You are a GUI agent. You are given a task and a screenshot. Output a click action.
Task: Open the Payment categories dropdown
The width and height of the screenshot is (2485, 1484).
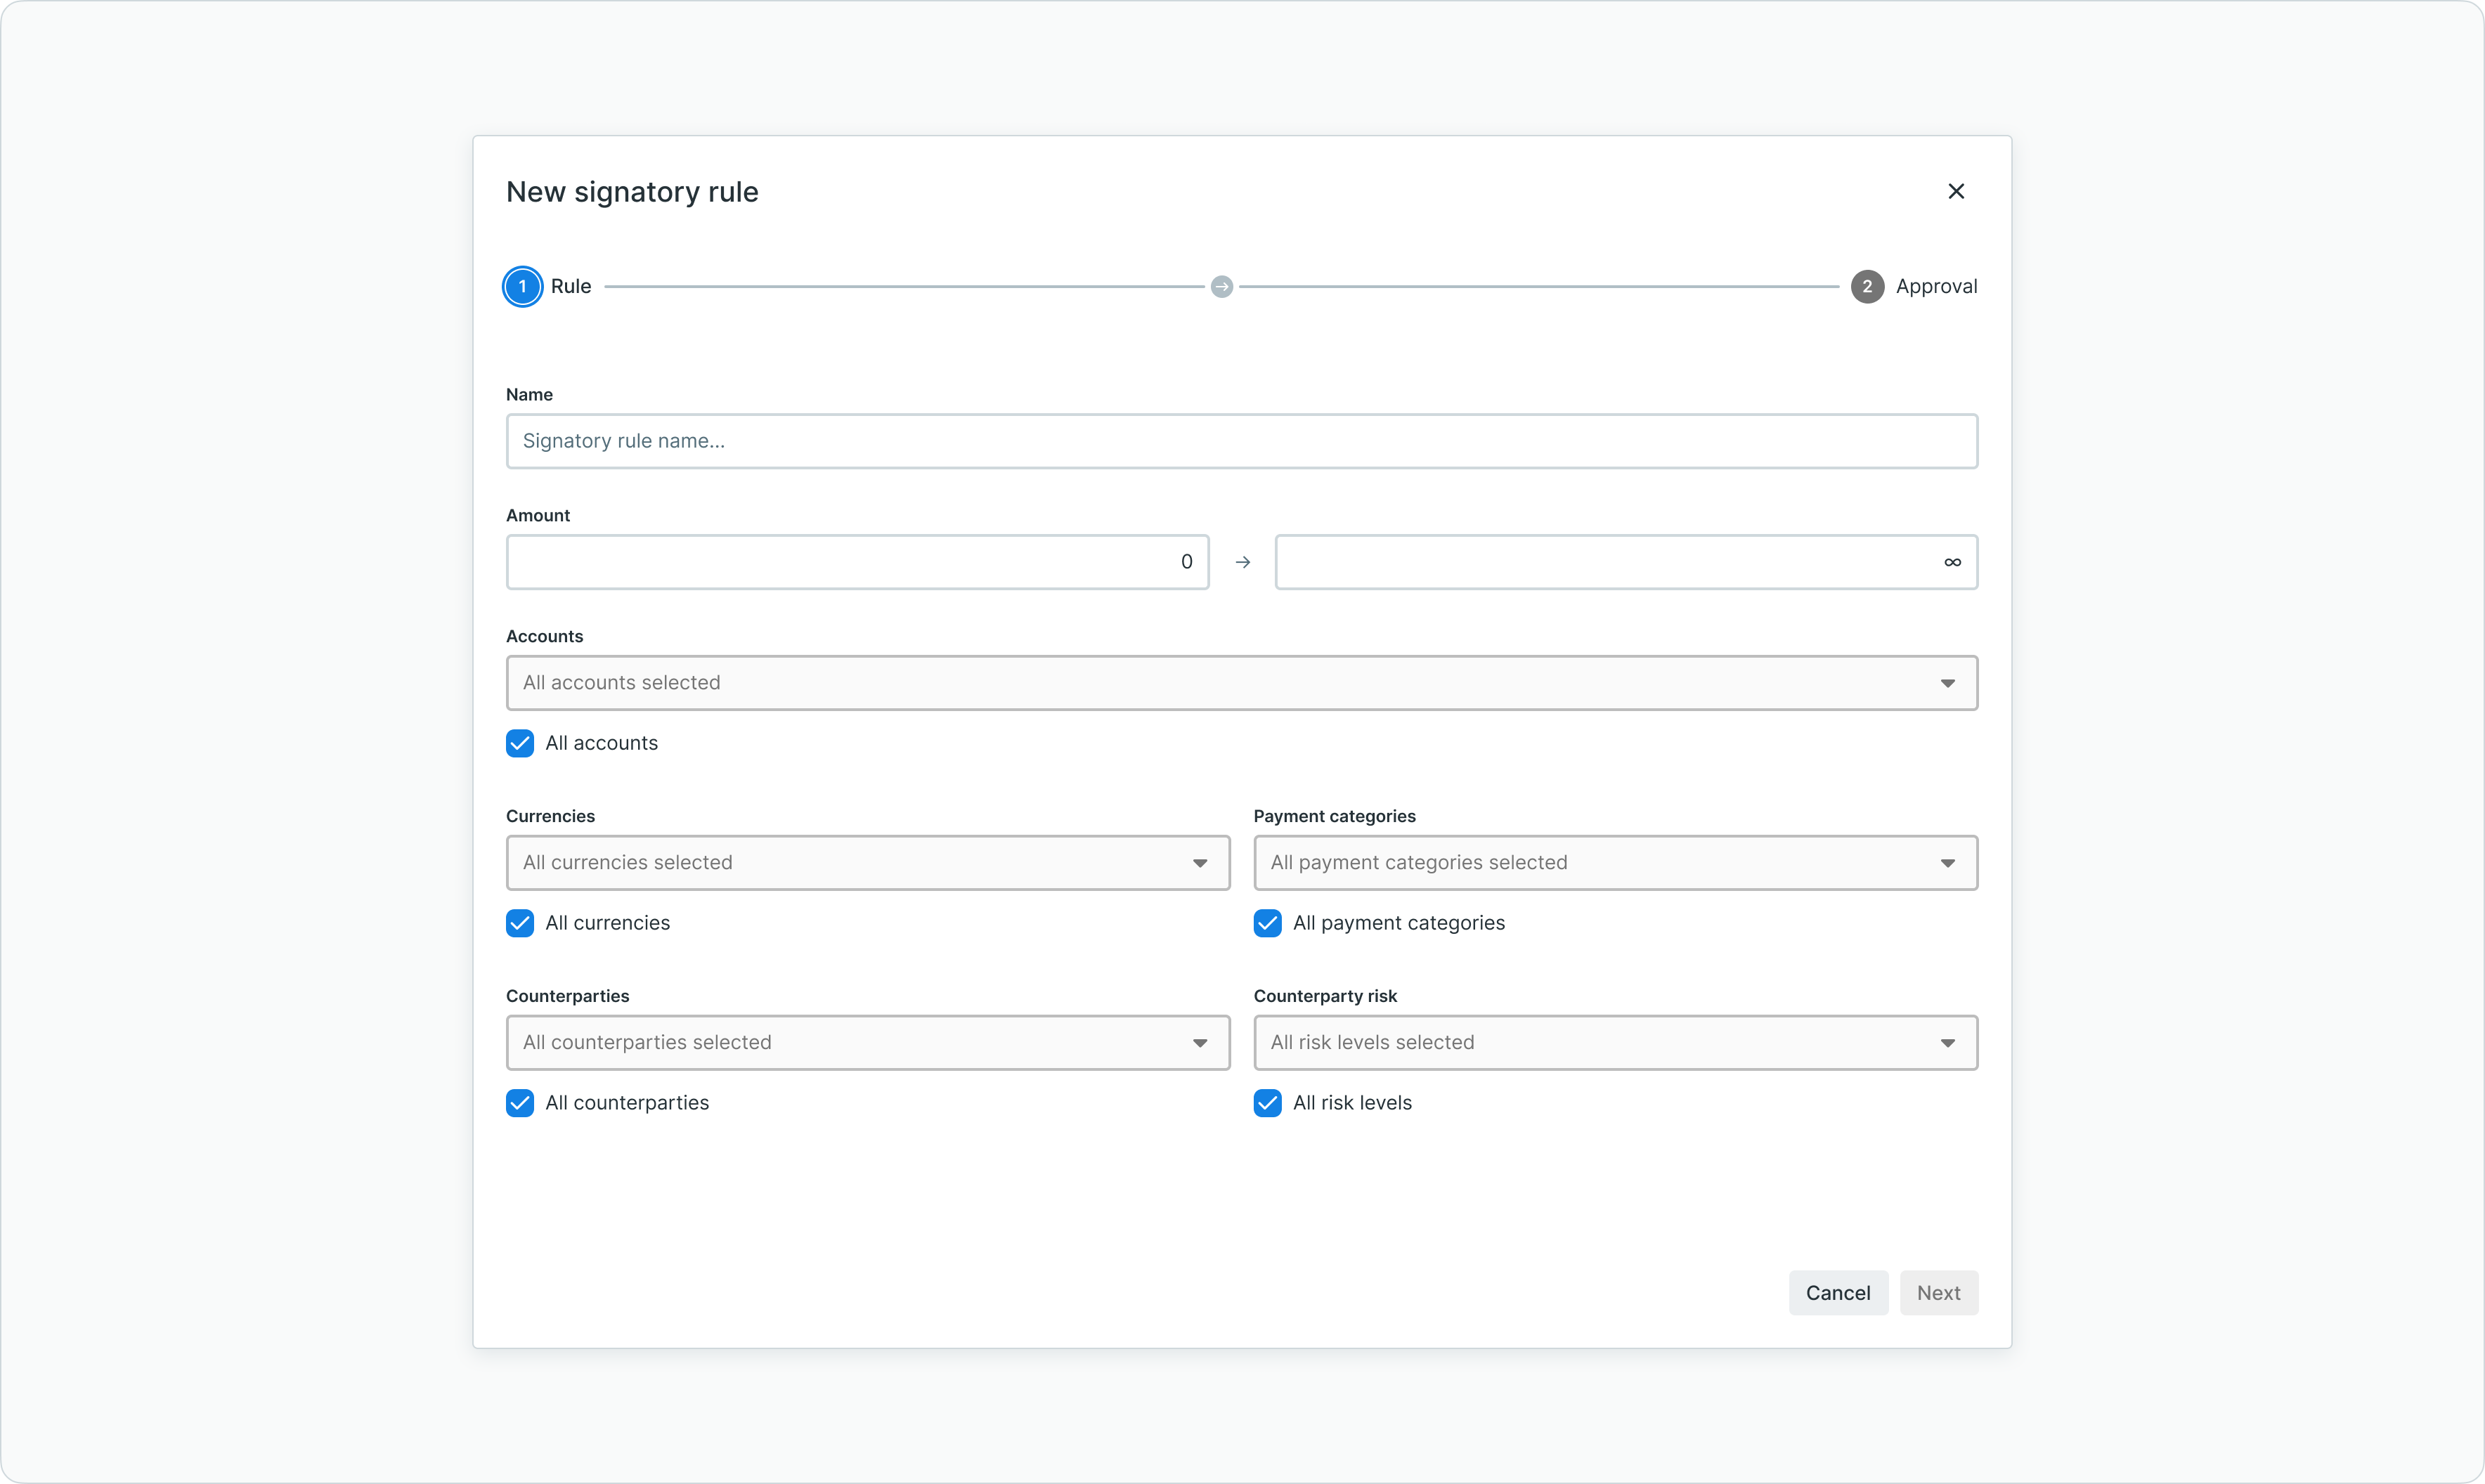tap(1614, 863)
